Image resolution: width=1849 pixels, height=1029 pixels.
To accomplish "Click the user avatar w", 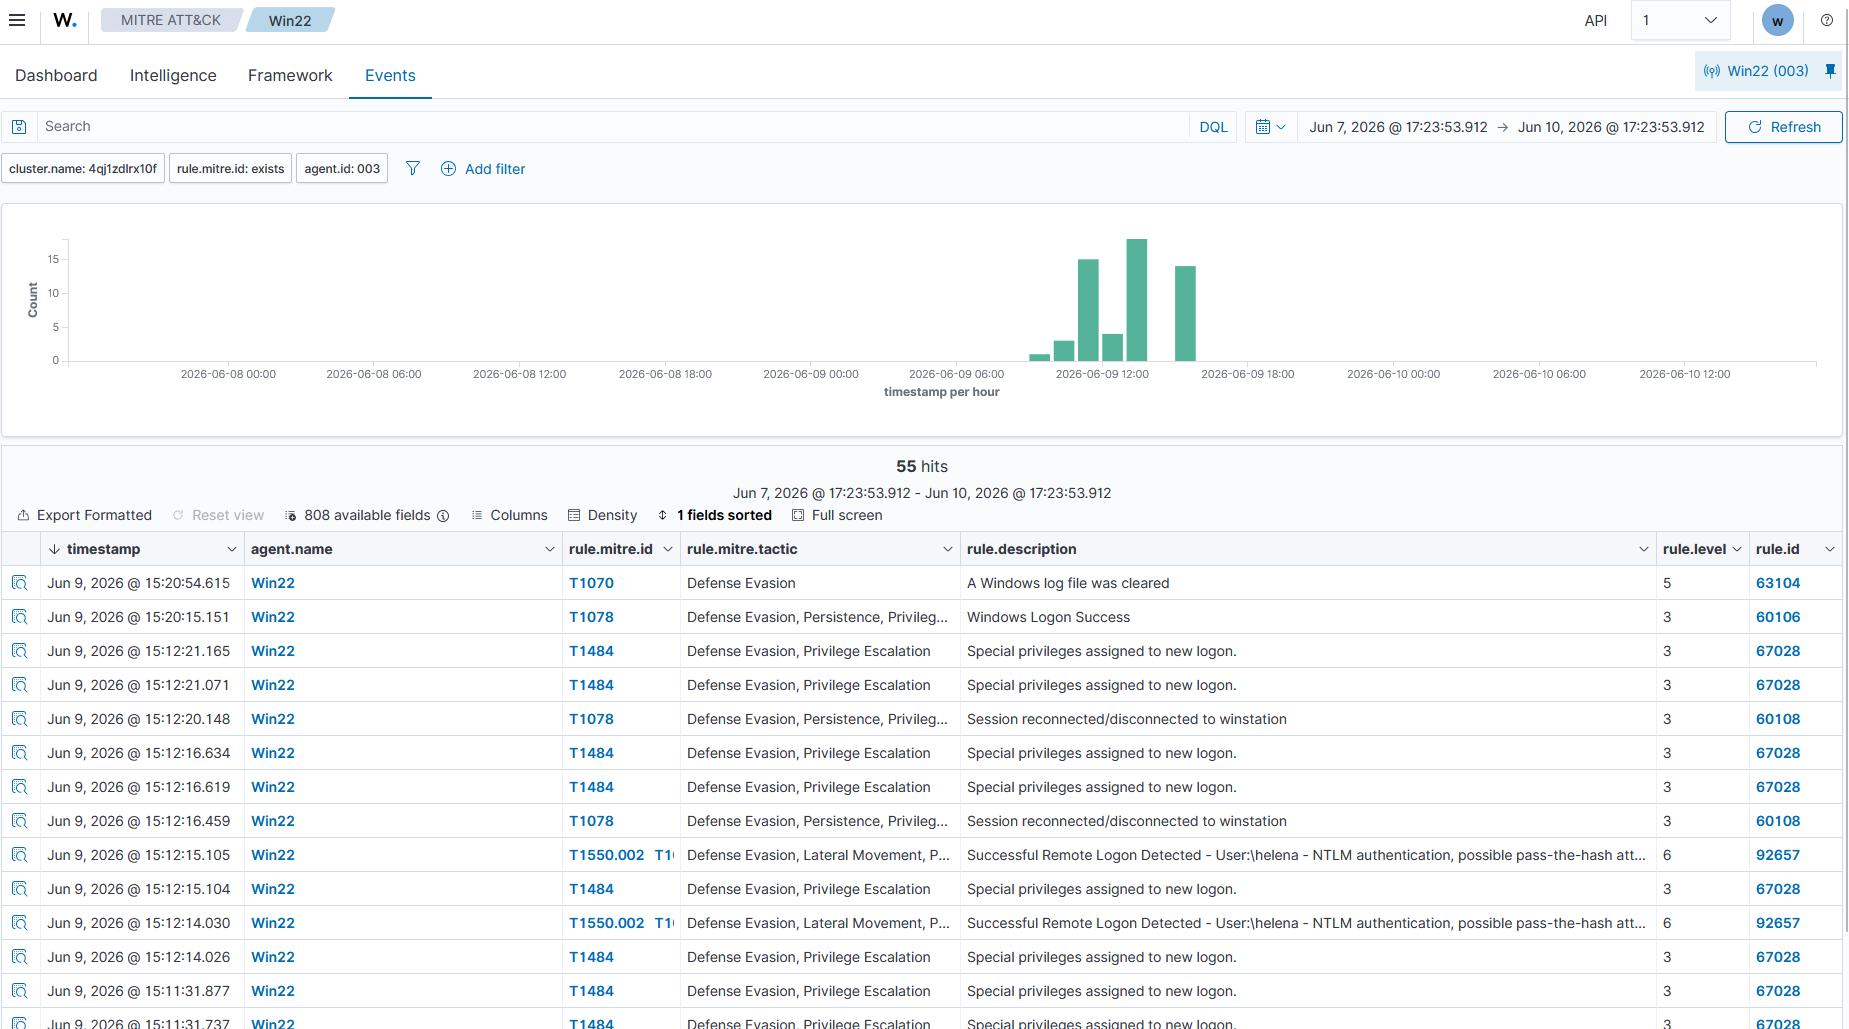I will tap(1777, 20).
